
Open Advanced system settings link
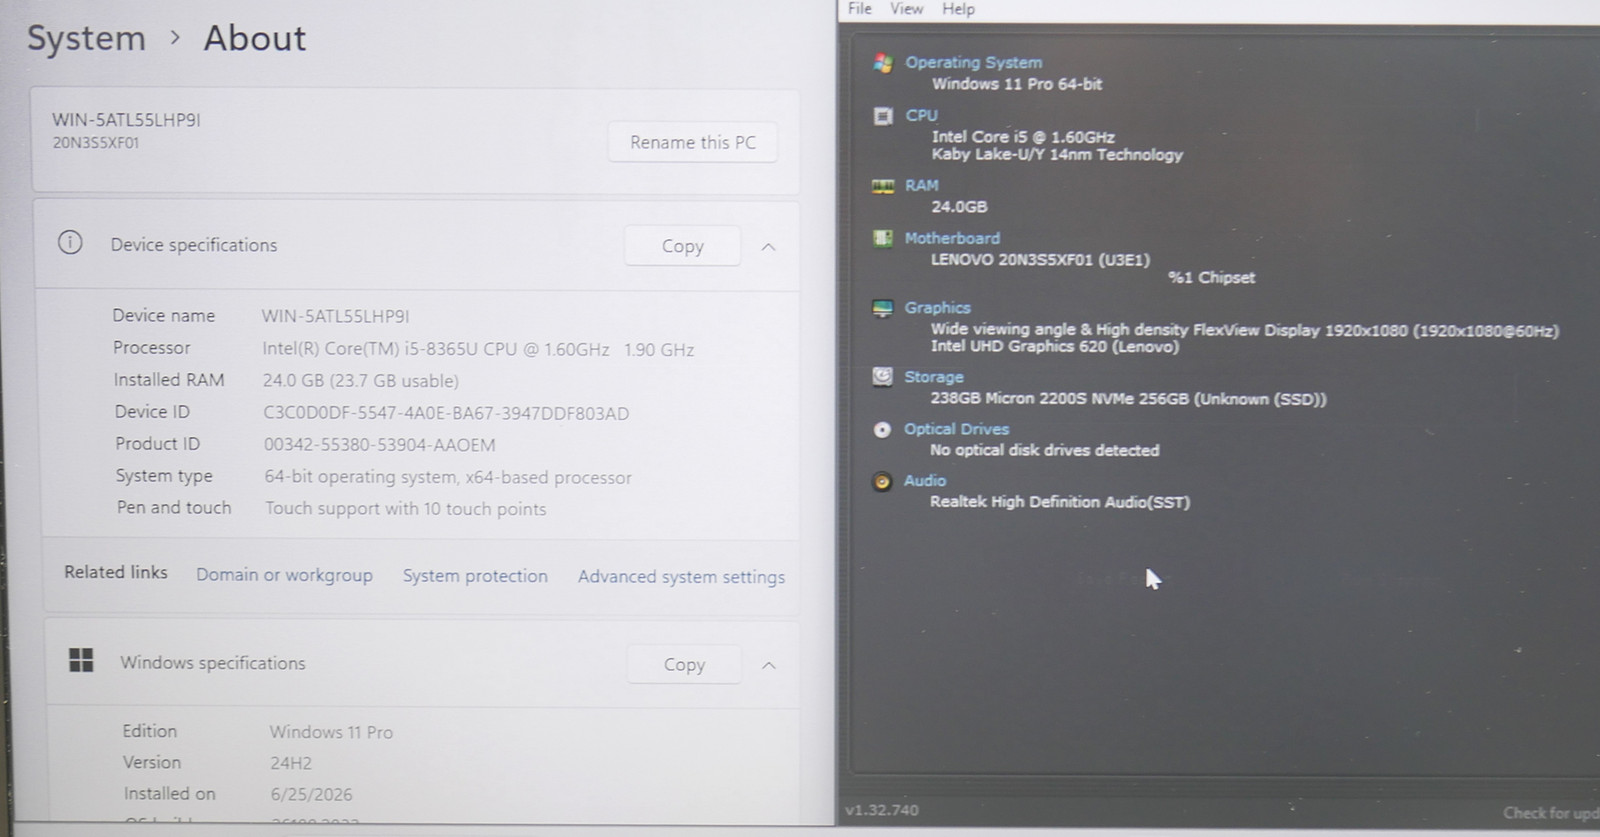click(x=681, y=577)
